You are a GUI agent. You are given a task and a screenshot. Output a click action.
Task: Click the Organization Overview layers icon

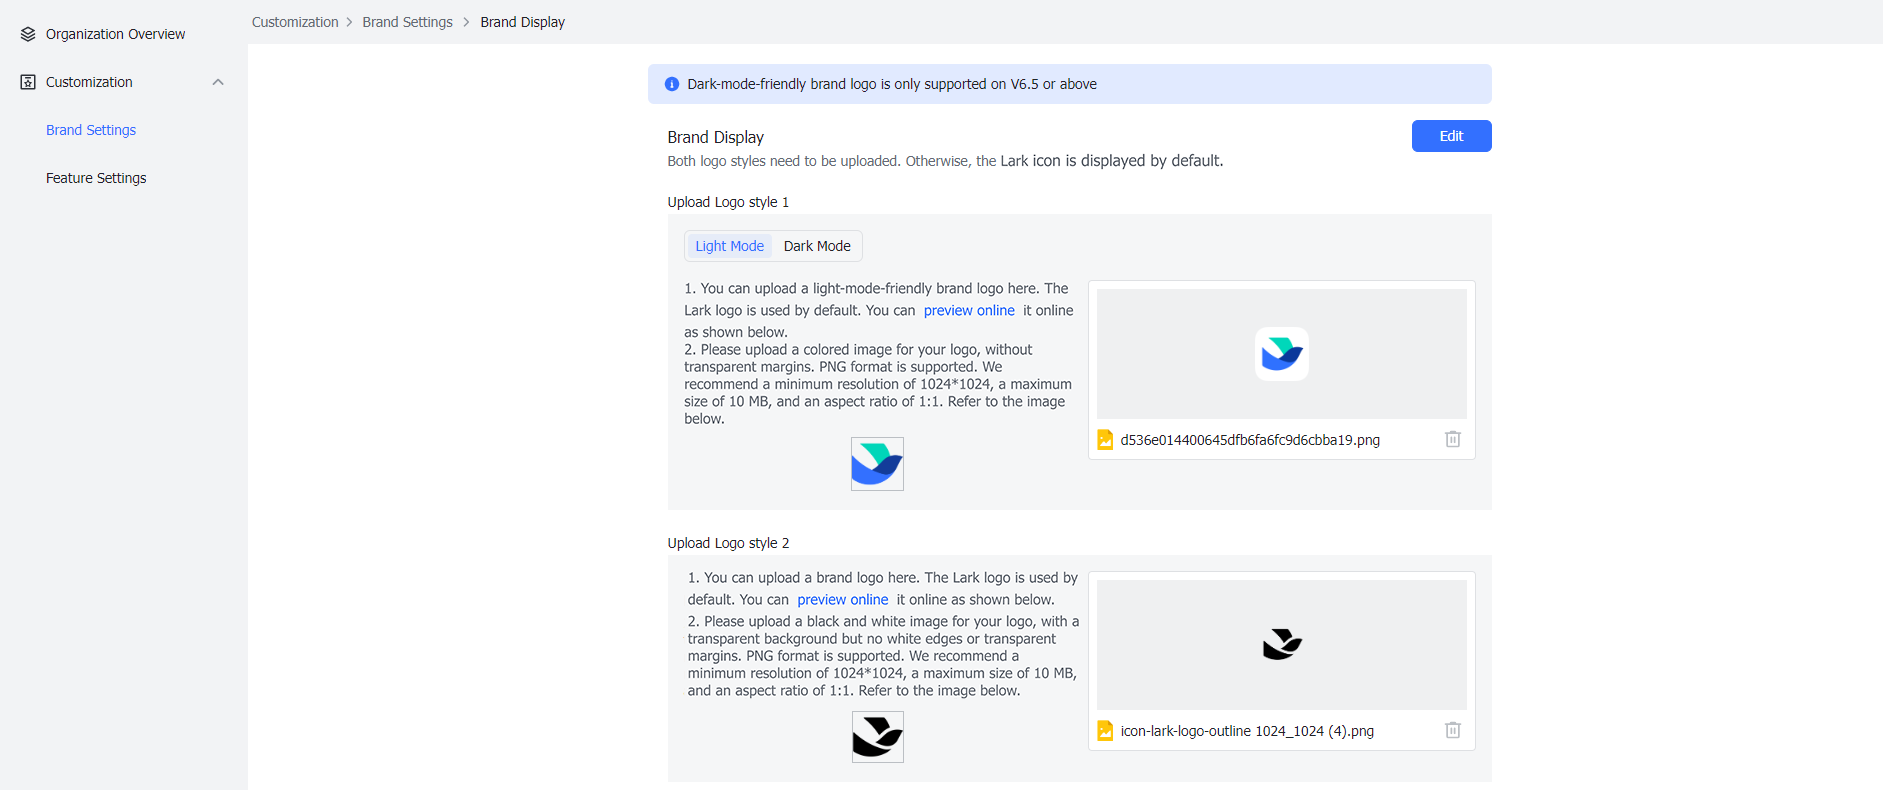click(28, 34)
